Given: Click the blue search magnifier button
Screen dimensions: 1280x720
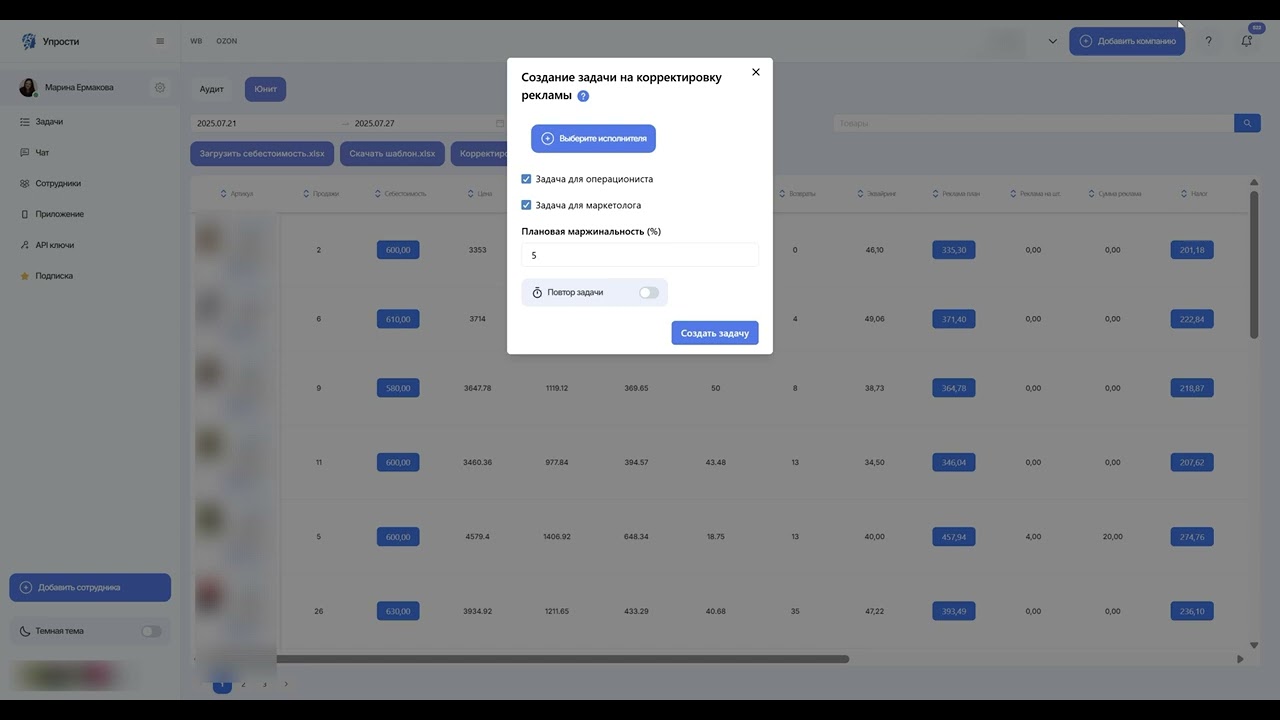Looking at the screenshot, I should pyautogui.click(x=1247, y=123).
